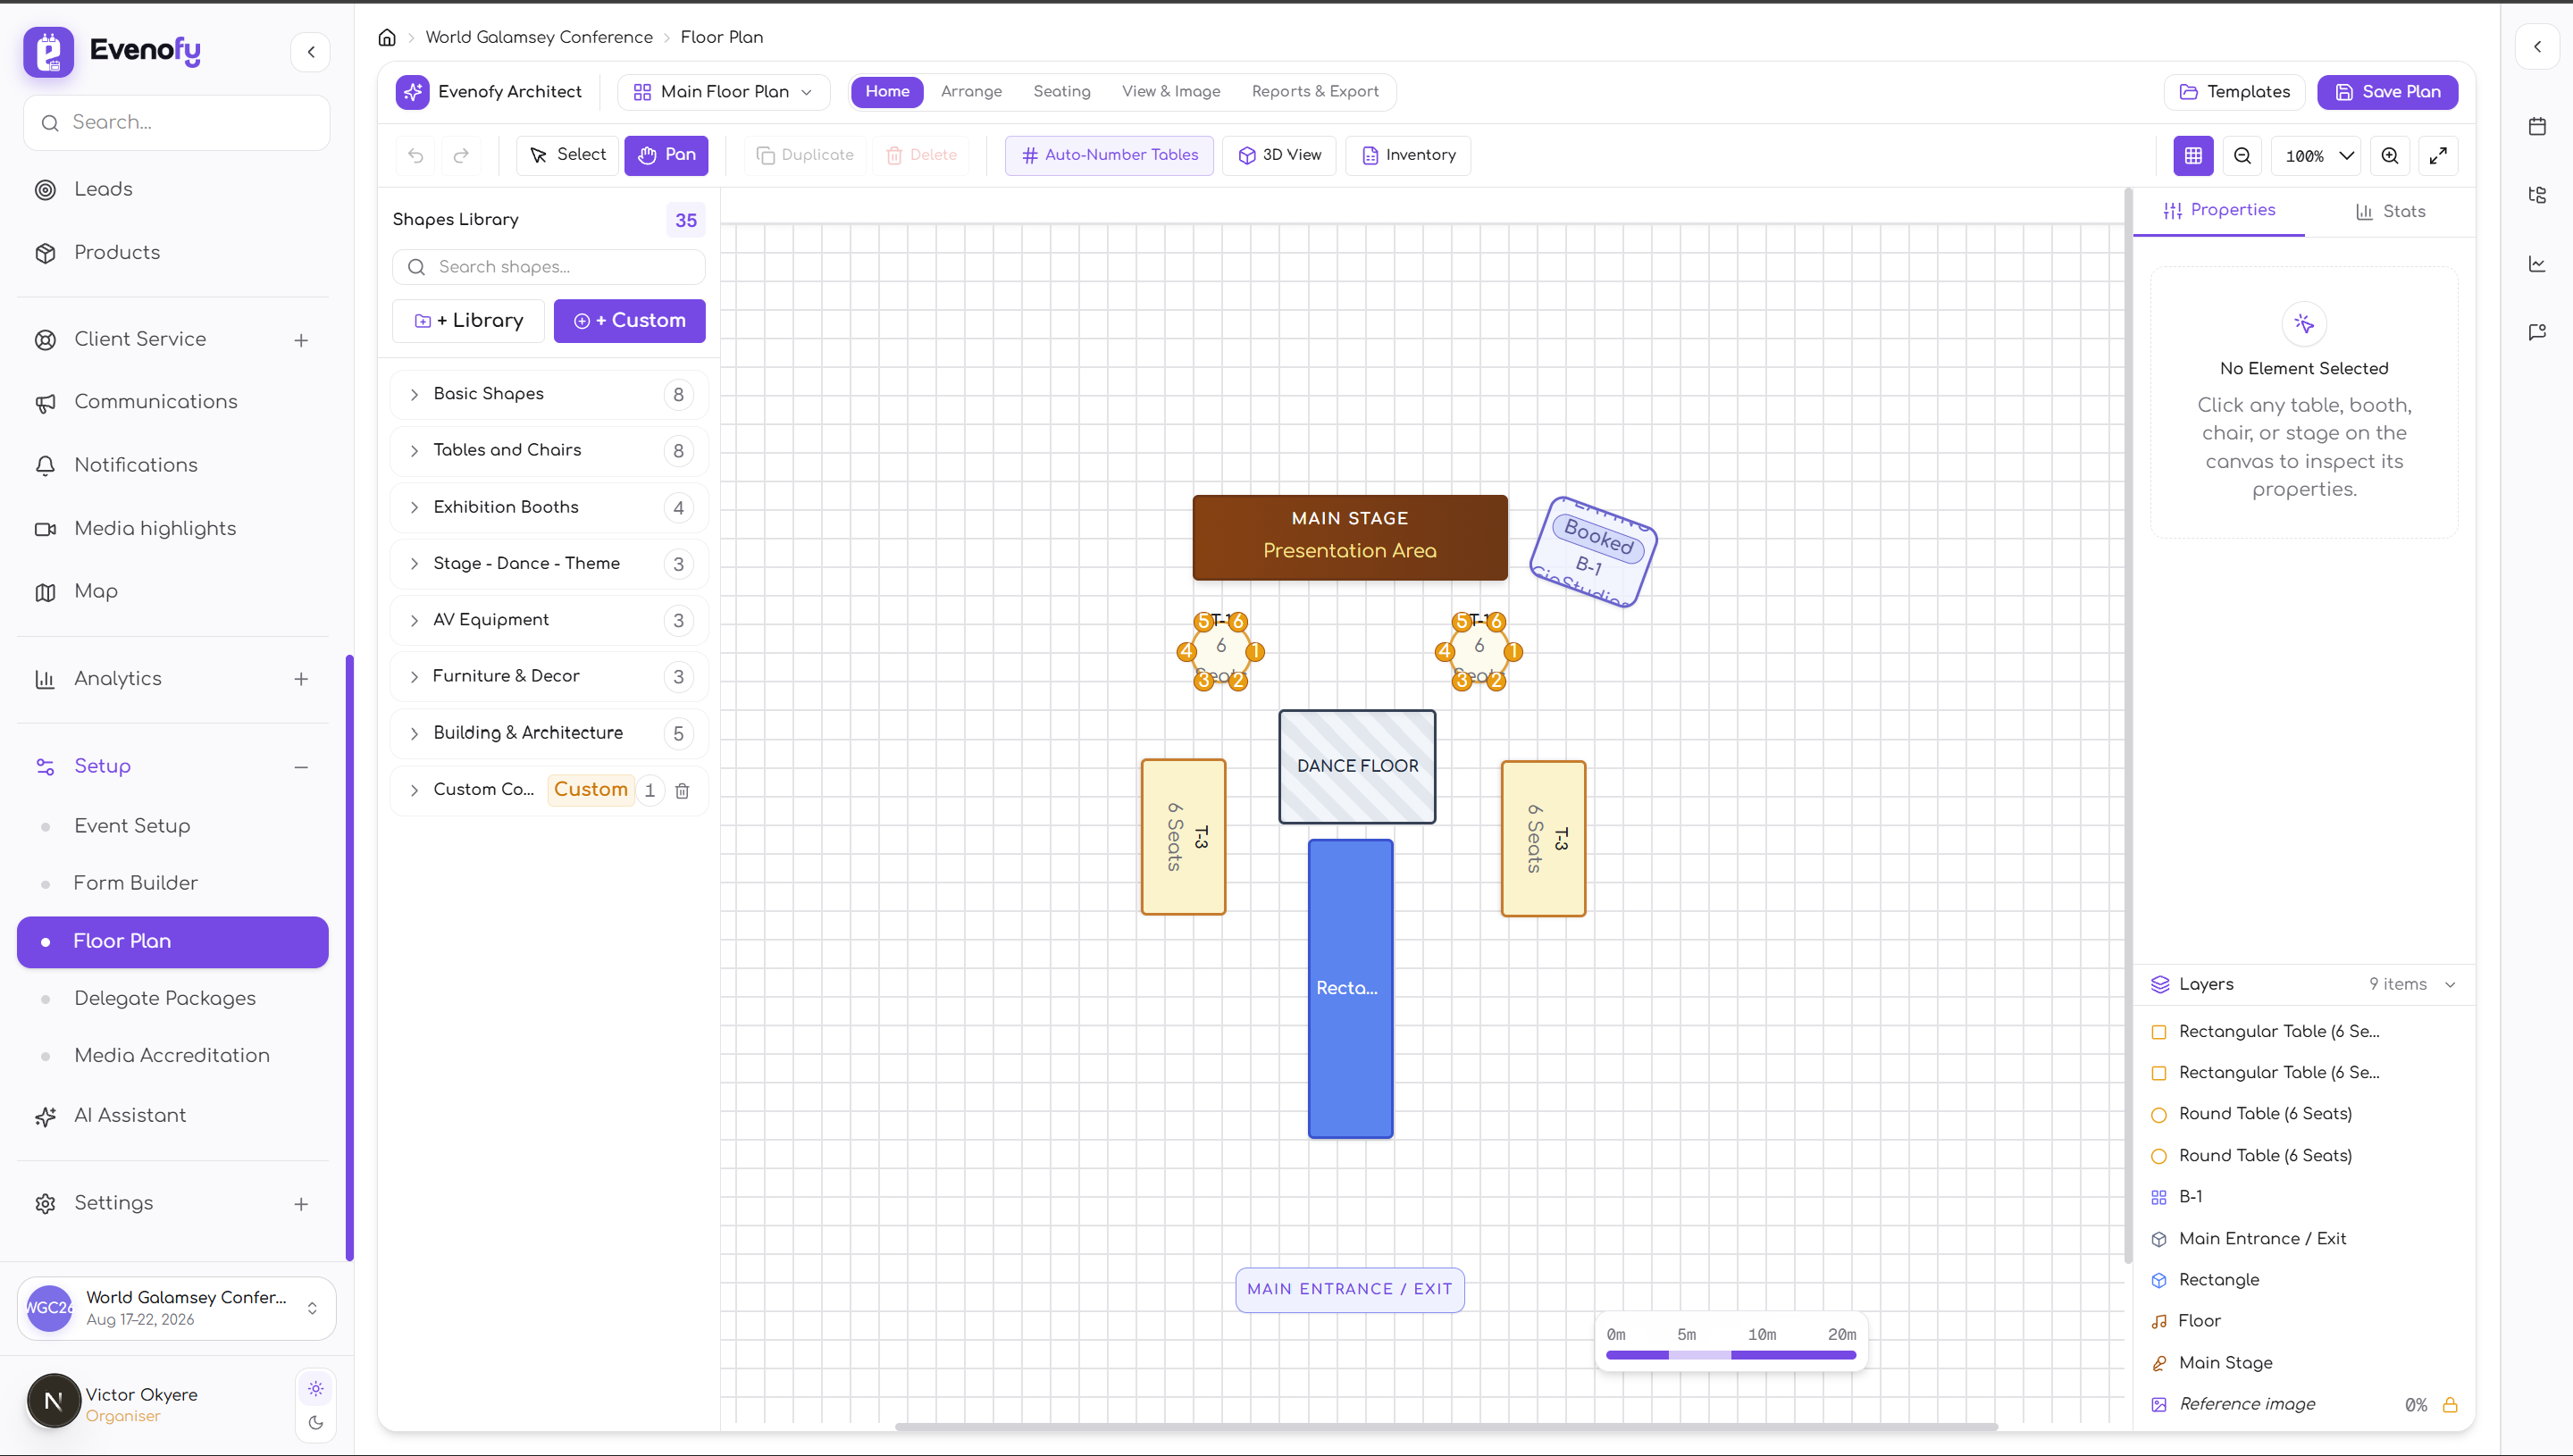
Task: Open the Reports & Export tab
Action: tap(1315, 92)
